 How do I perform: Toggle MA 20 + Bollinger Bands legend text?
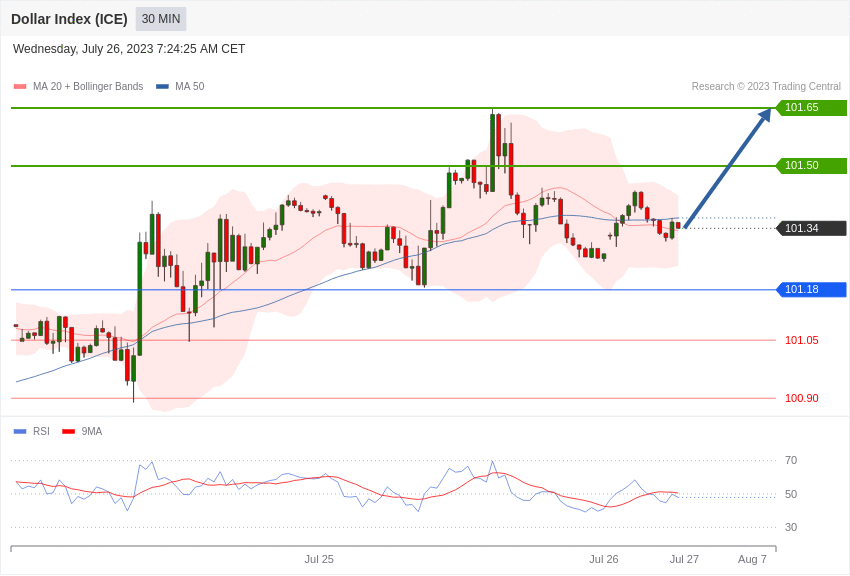tap(88, 87)
